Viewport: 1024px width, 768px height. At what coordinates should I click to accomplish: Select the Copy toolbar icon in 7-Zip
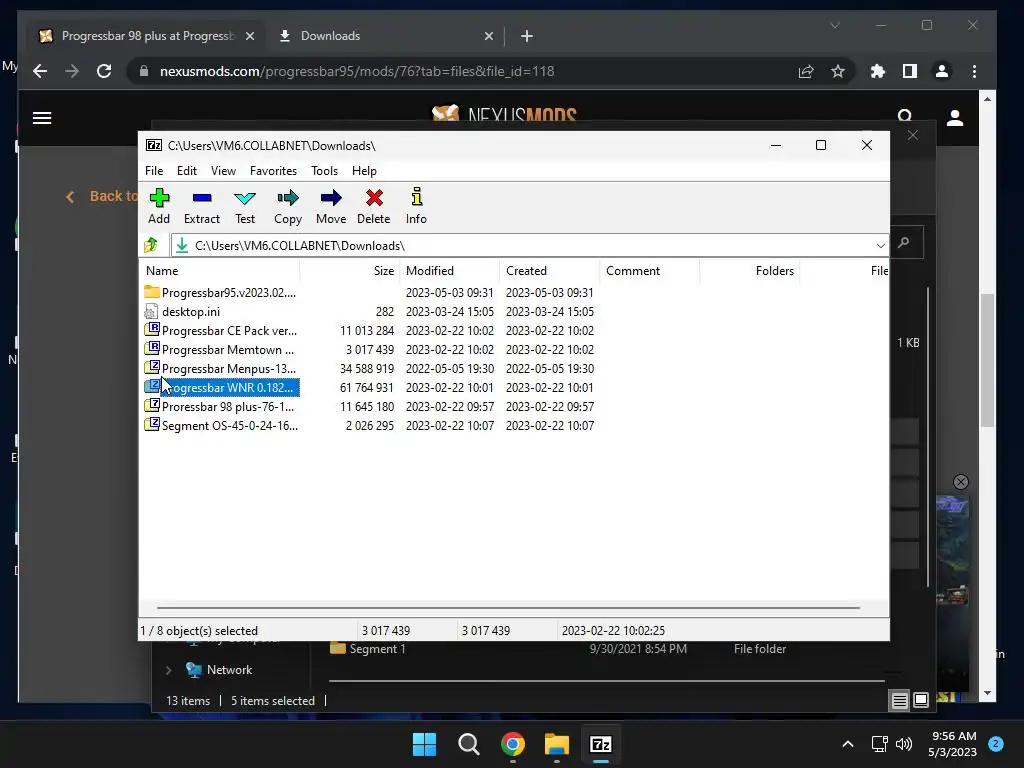pos(288,206)
